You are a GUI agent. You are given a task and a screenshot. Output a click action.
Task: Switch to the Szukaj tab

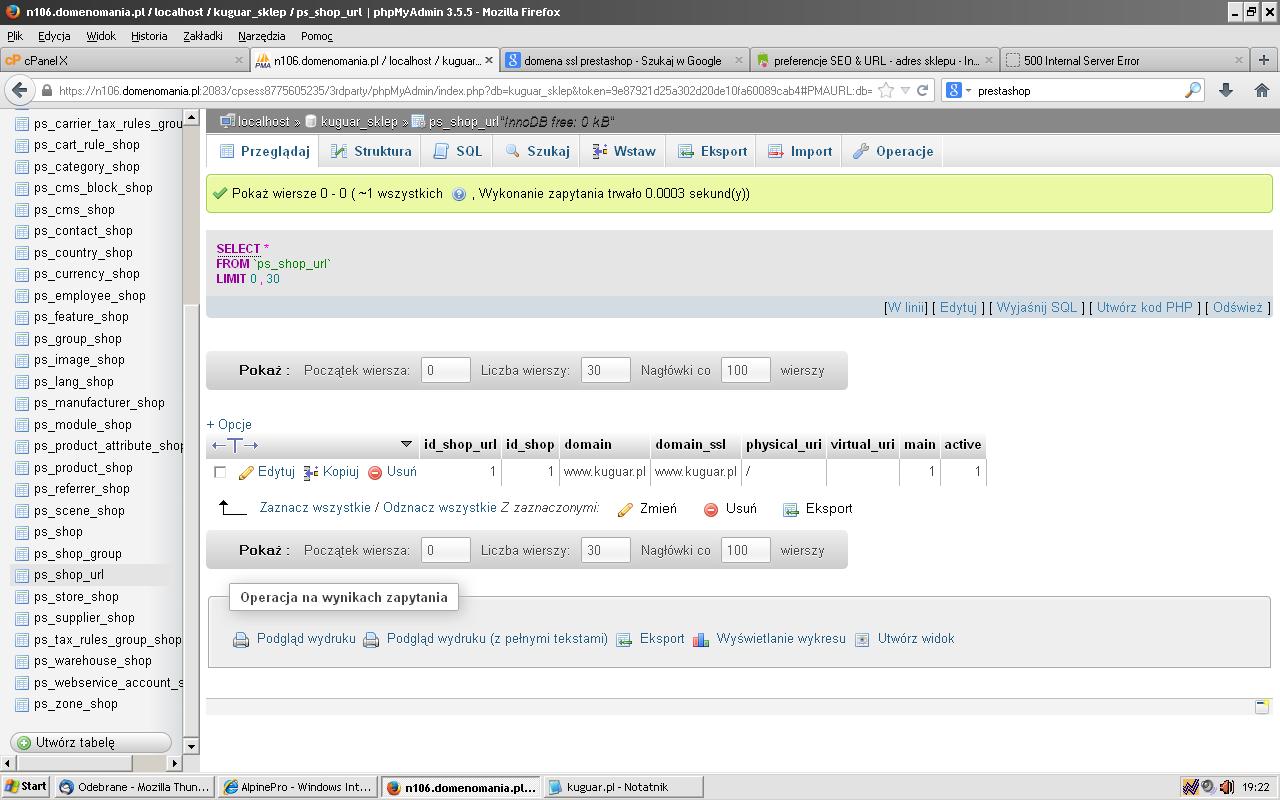[537, 151]
